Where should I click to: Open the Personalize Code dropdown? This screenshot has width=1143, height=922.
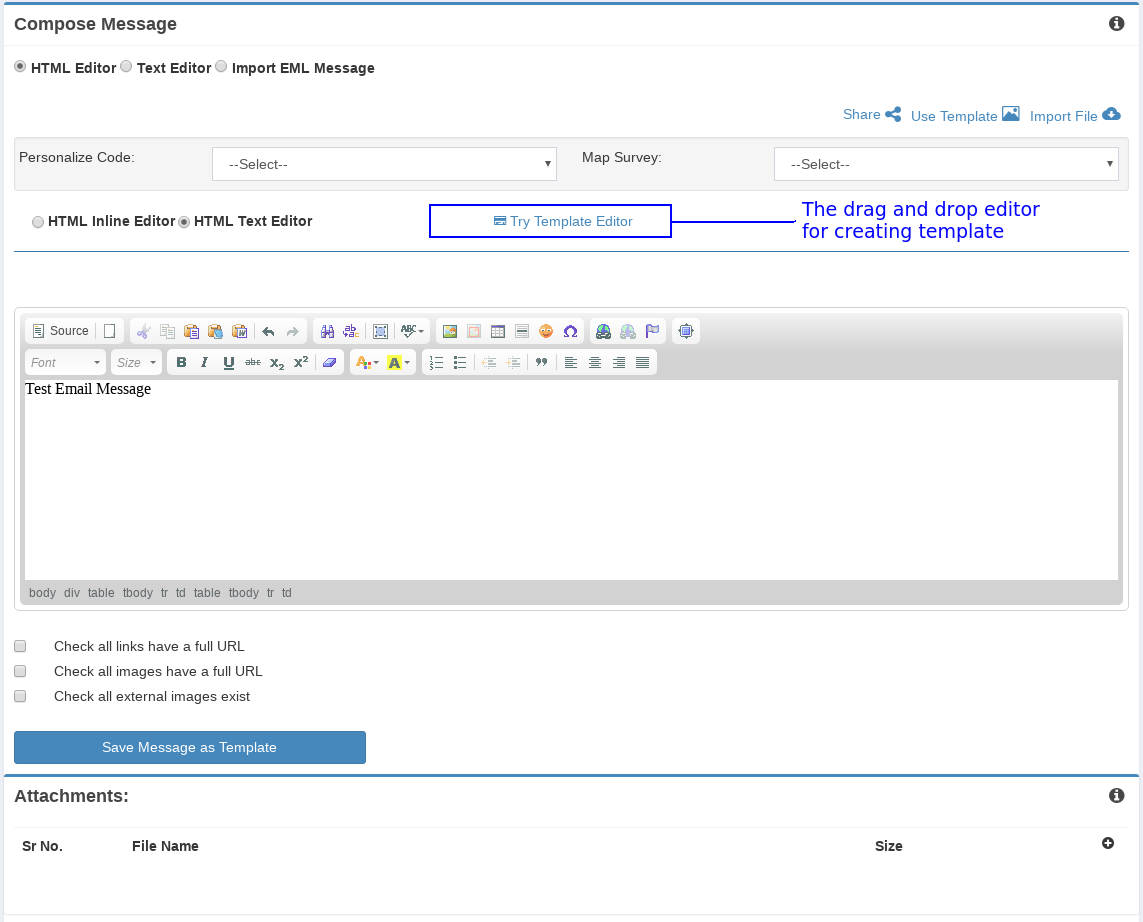(384, 164)
